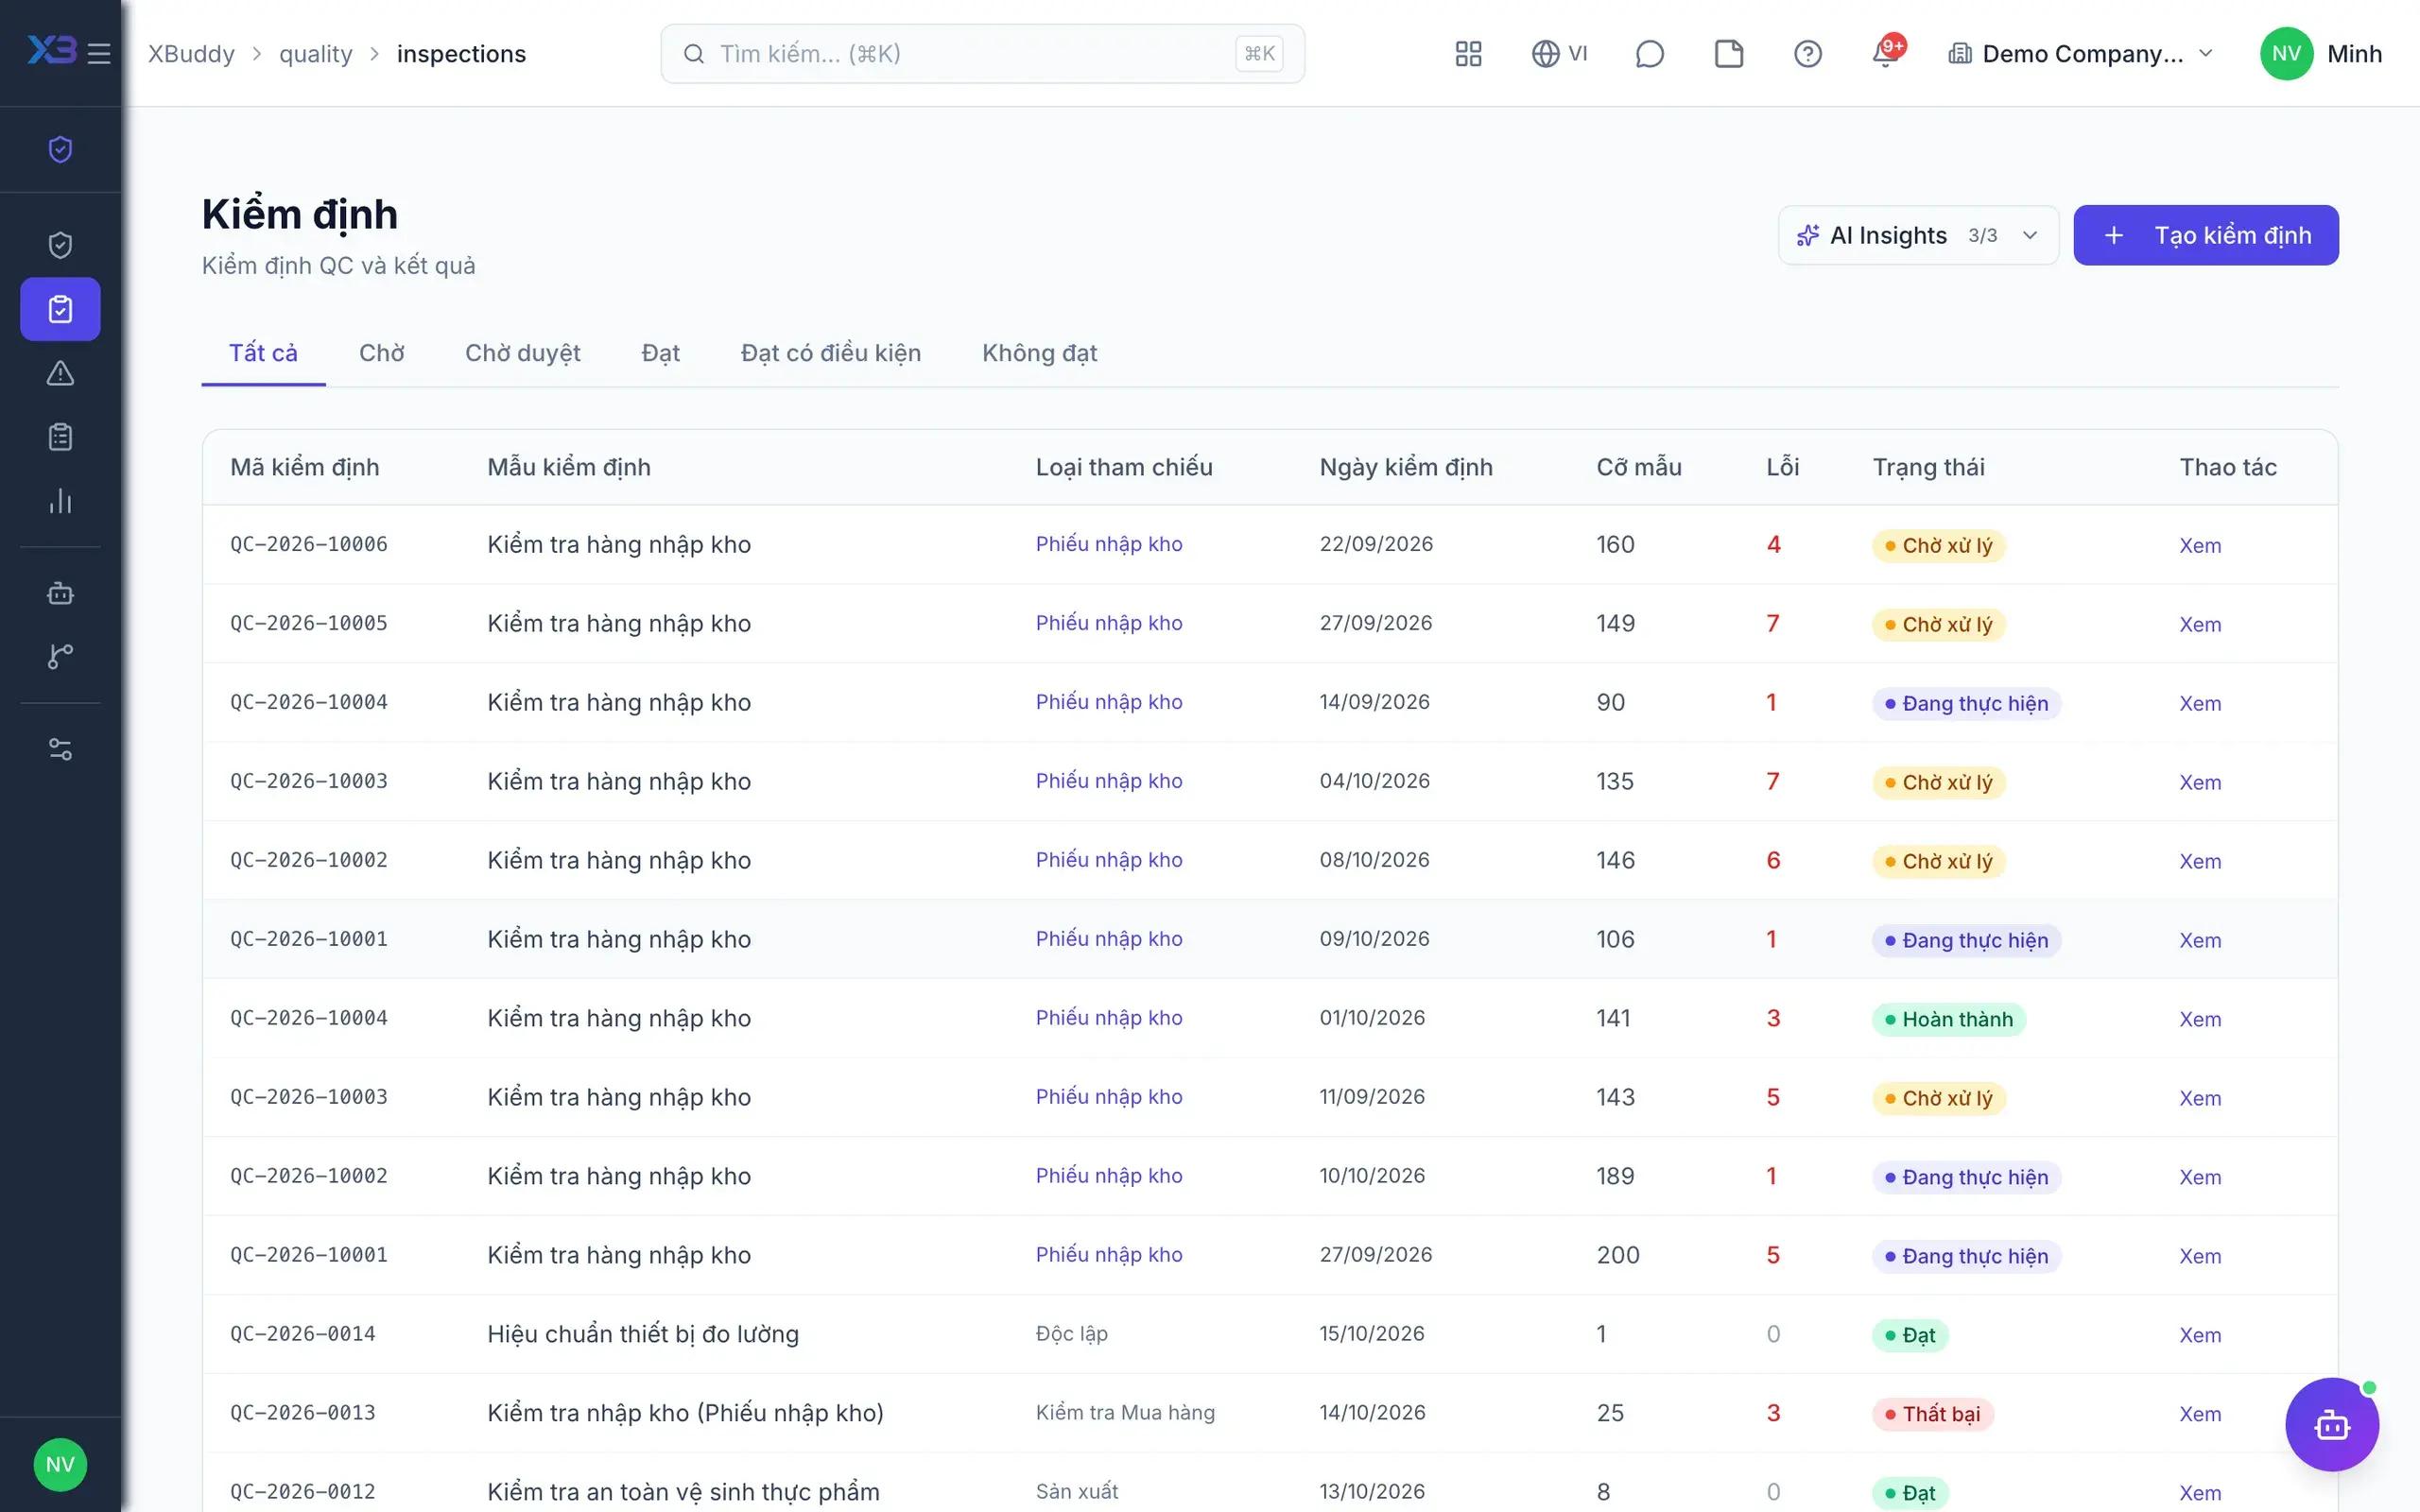Open the apps grid icon in header
The width and height of the screenshot is (2420, 1512).
(x=1468, y=54)
